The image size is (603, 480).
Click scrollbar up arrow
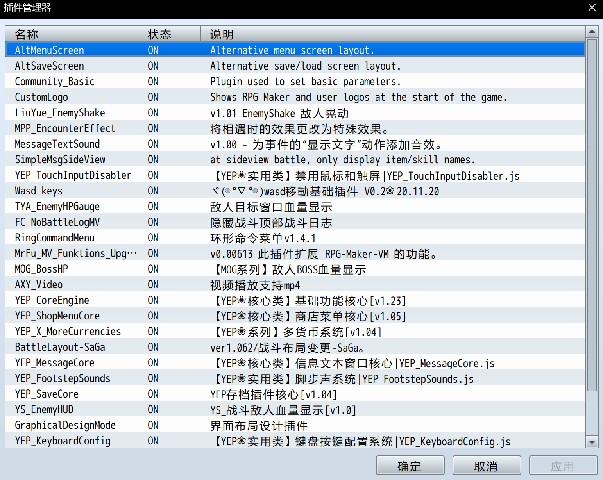tap(591, 33)
